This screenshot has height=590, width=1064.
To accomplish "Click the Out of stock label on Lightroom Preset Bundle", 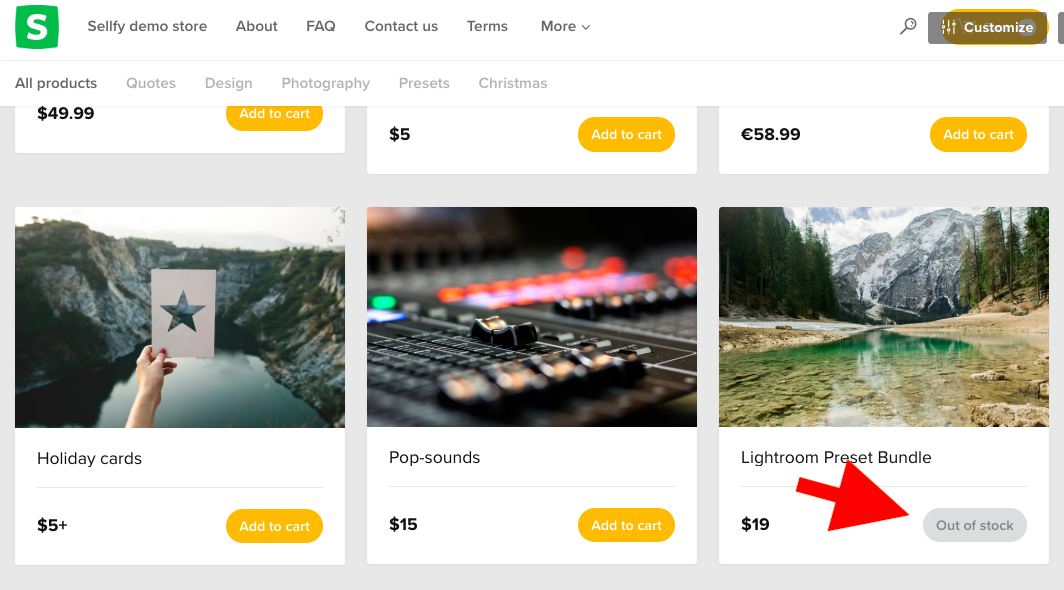I will [974, 524].
